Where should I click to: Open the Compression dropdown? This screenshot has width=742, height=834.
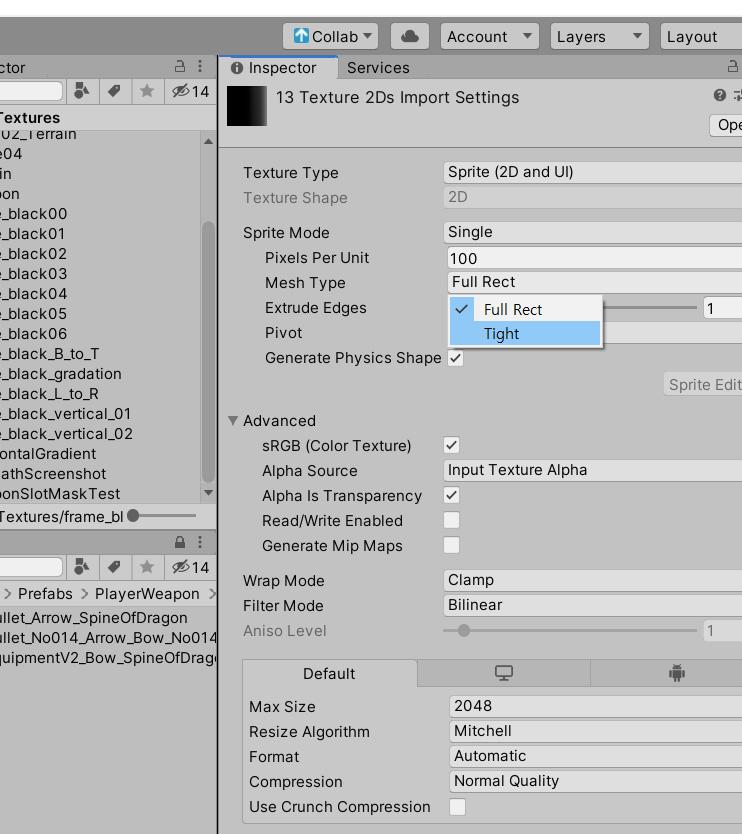coord(595,781)
